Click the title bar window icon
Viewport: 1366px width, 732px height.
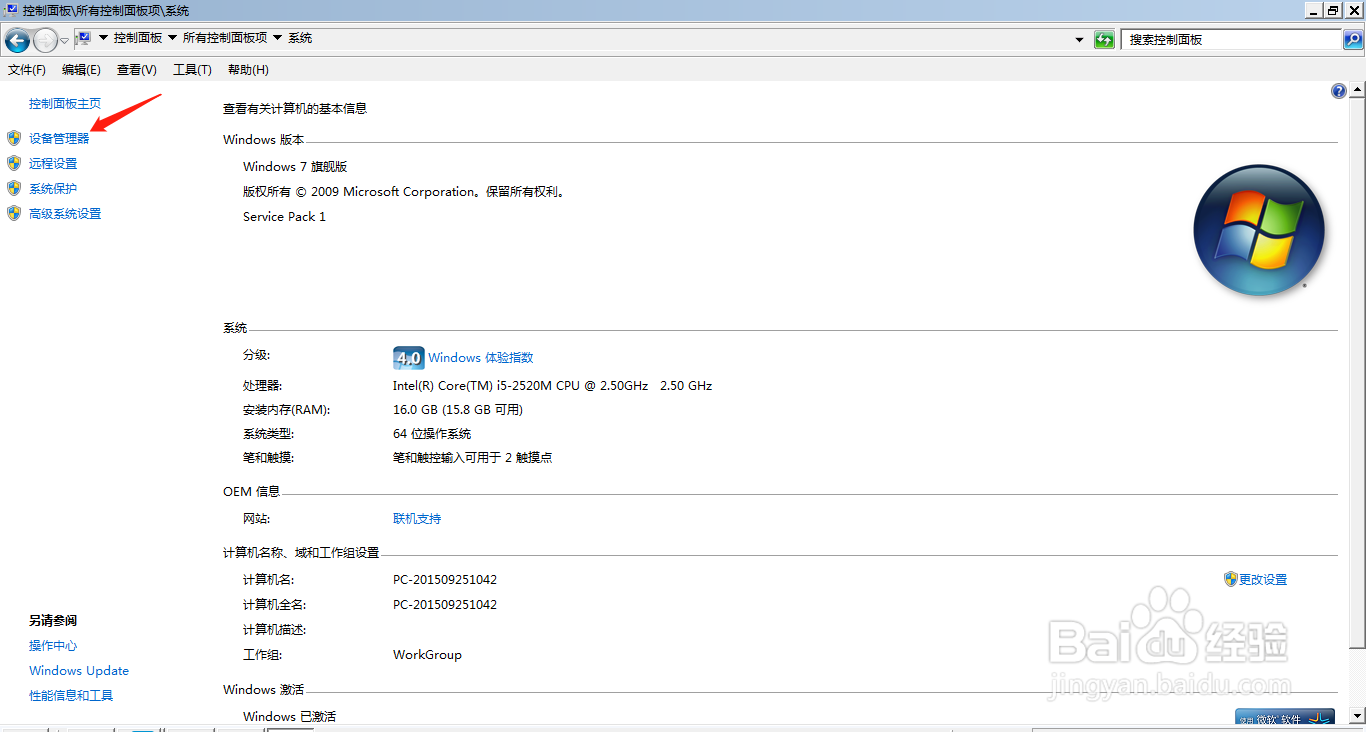point(11,10)
